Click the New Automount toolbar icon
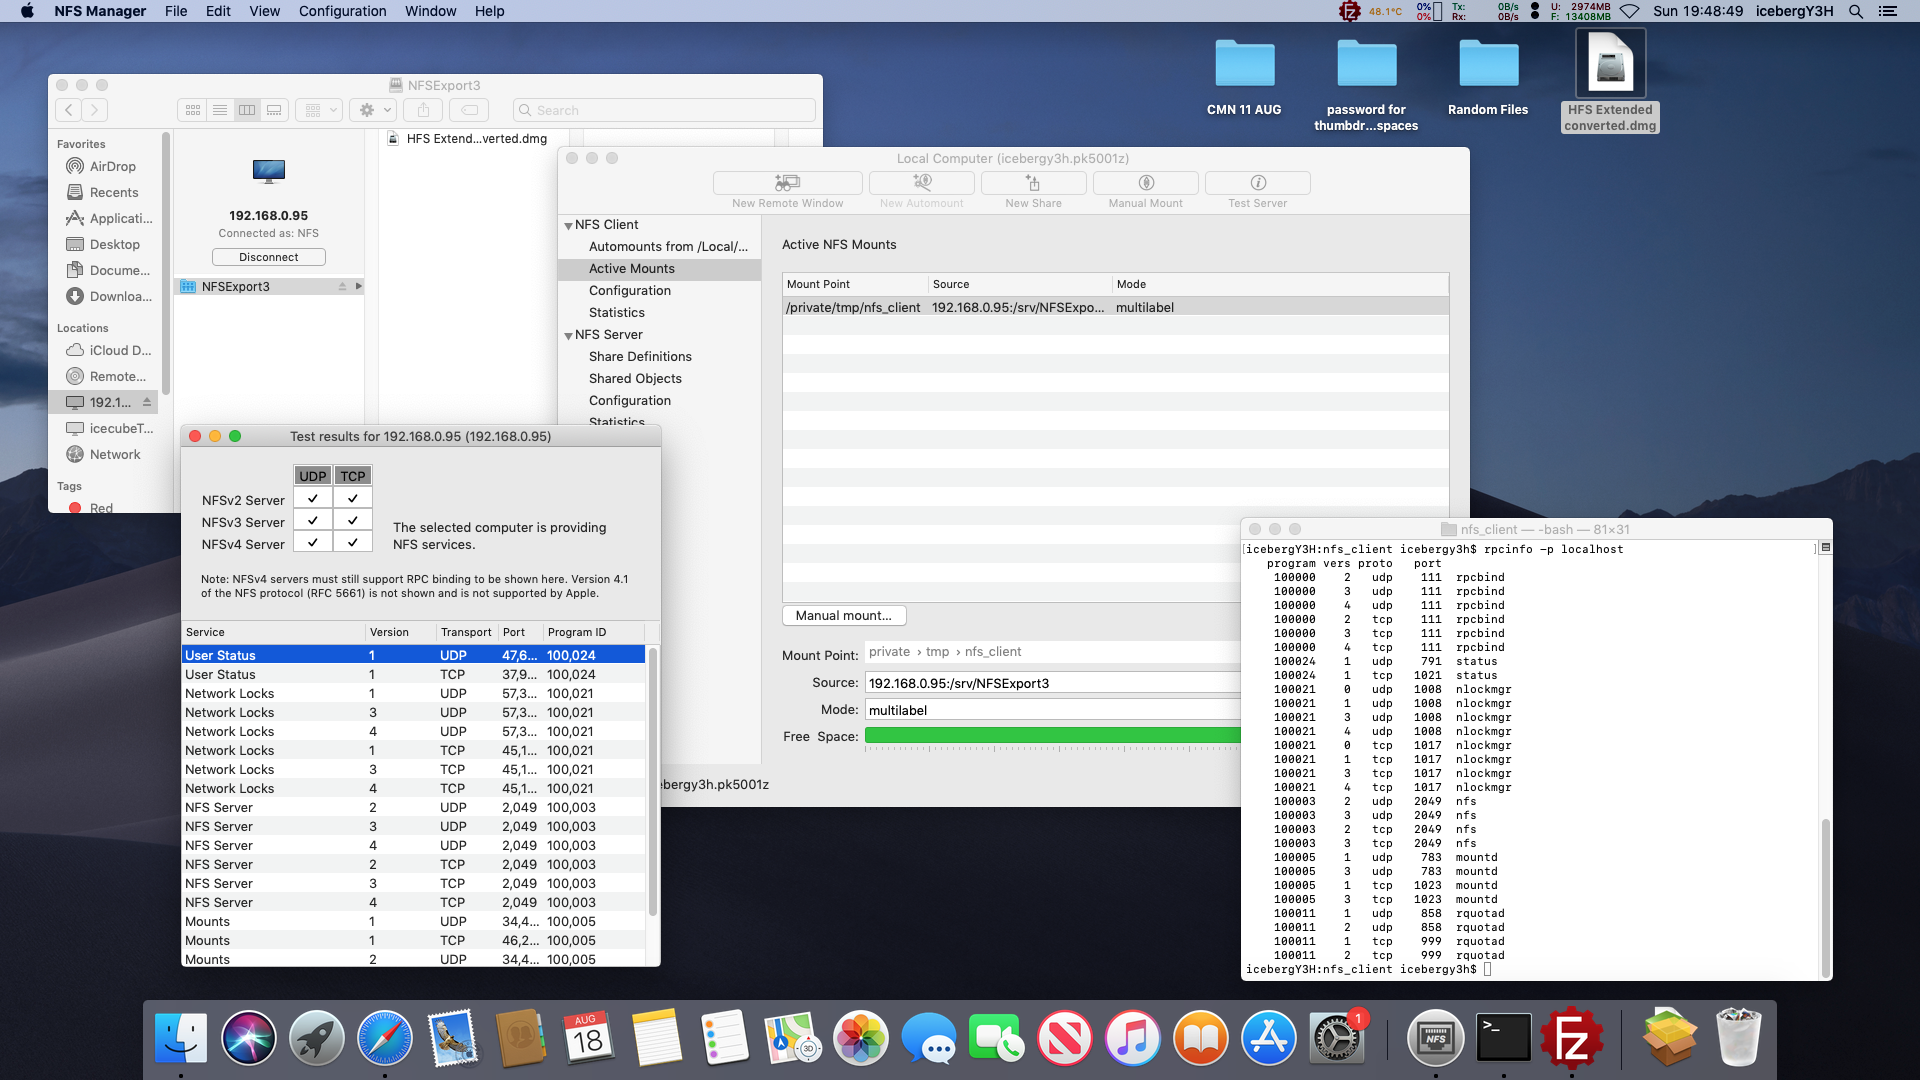The height and width of the screenshot is (1080, 1920). pos(922,183)
